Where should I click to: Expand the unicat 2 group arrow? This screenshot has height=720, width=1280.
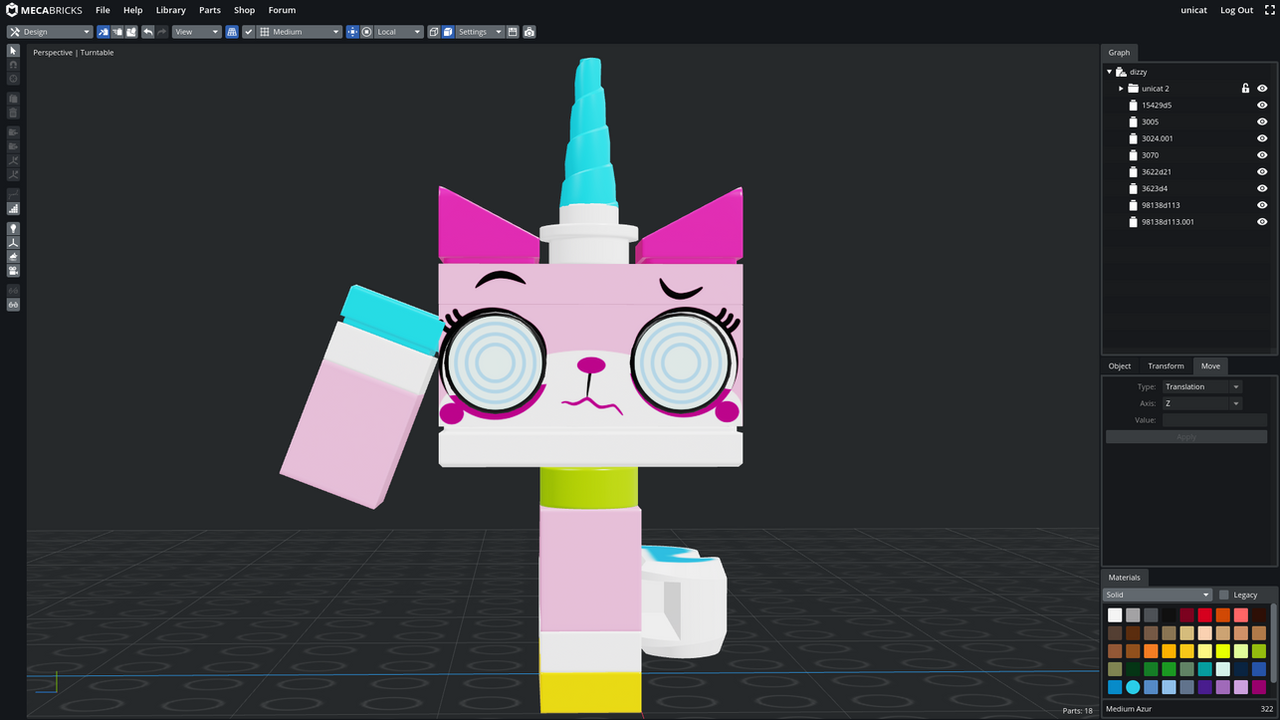click(x=1121, y=88)
